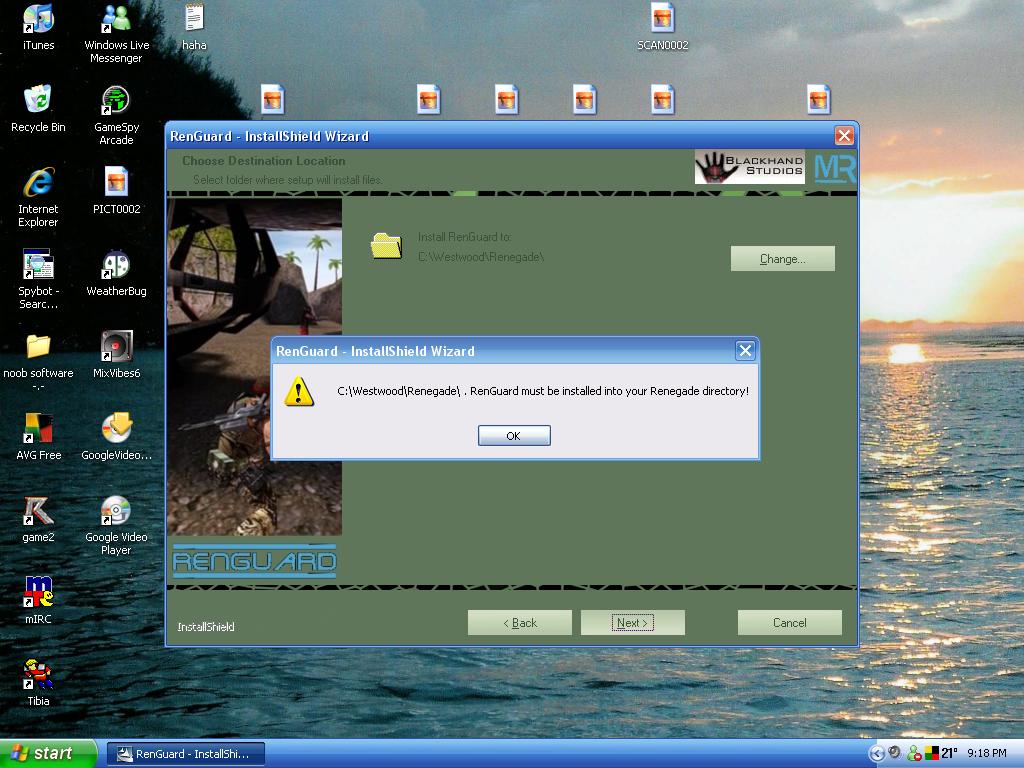Screen dimensions: 1024x768
Task: Click OK in the RenGuard error dialog
Action: (x=513, y=436)
